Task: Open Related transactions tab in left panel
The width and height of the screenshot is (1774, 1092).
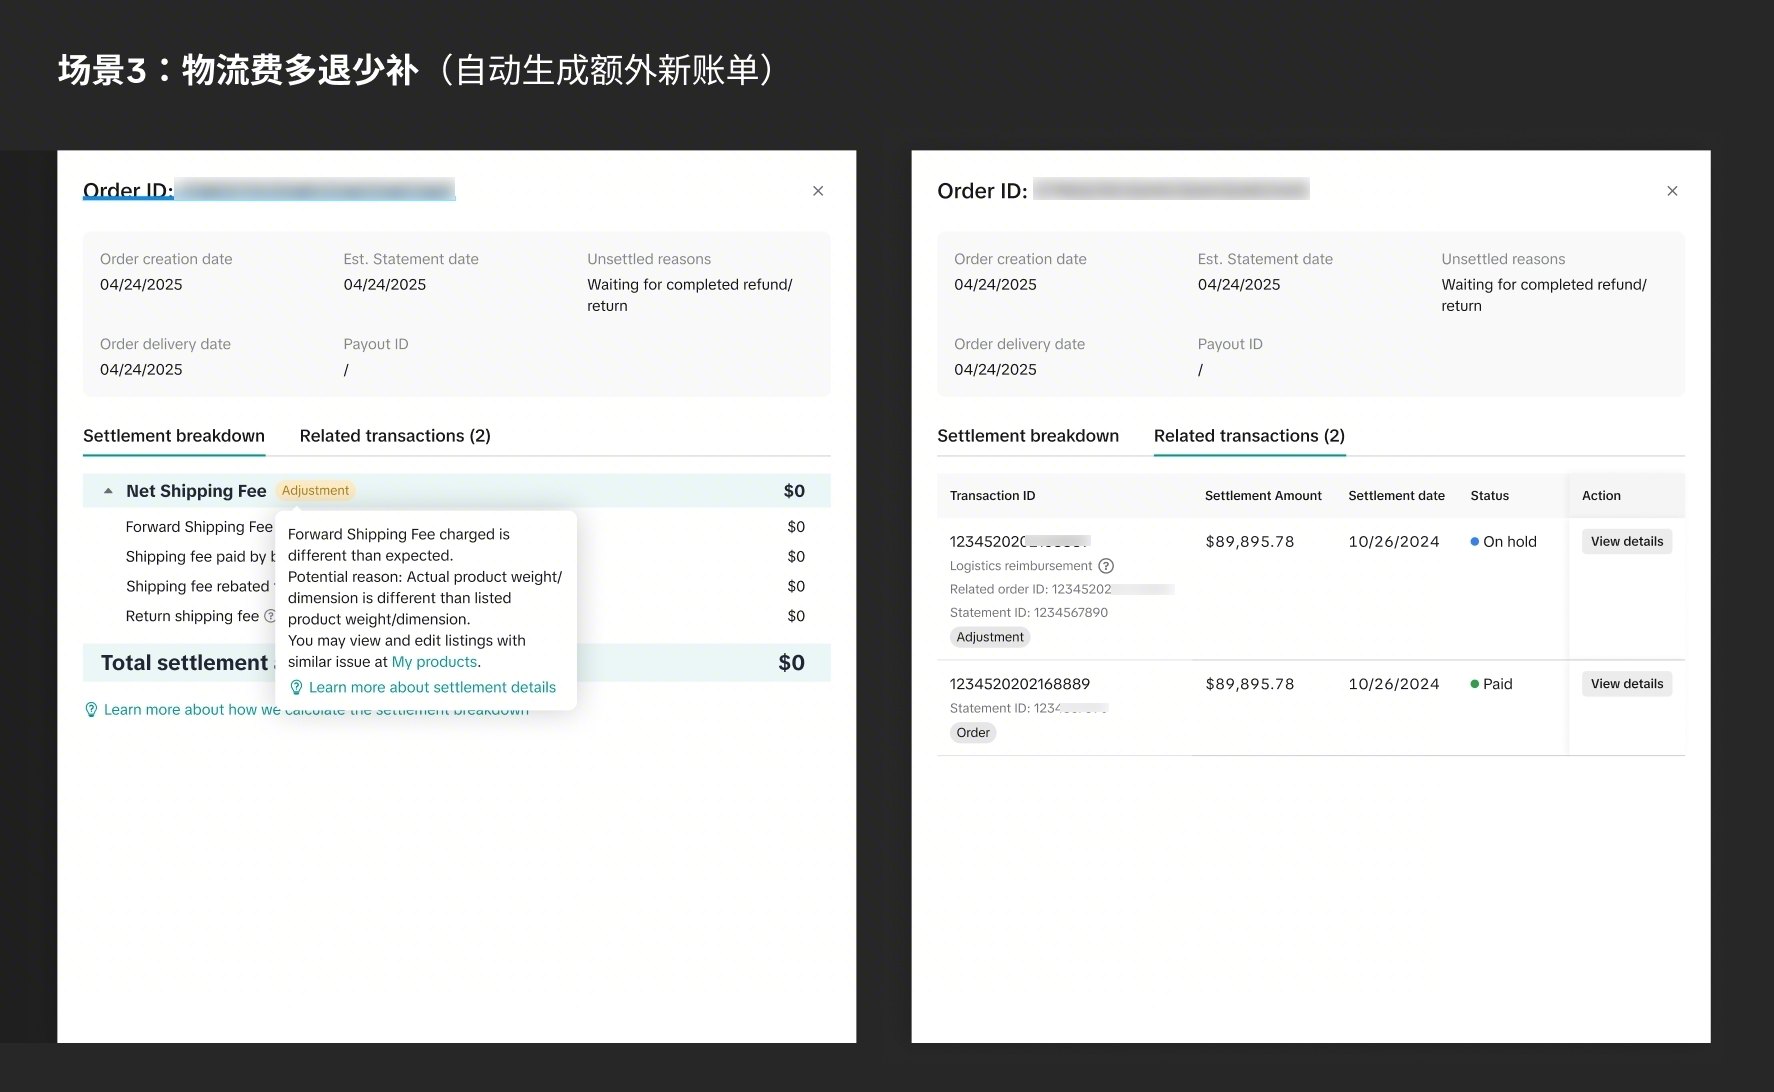Action: [x=395, y=436]
